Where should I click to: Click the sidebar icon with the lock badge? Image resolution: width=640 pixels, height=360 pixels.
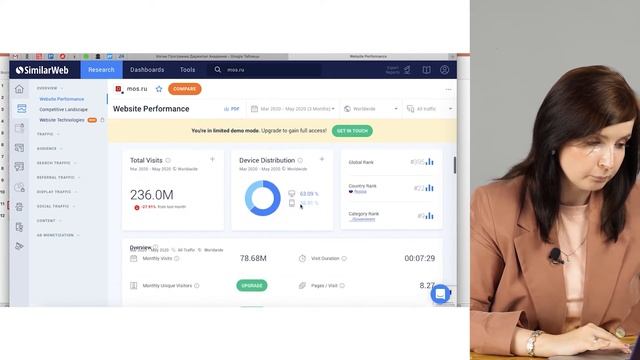20,188
